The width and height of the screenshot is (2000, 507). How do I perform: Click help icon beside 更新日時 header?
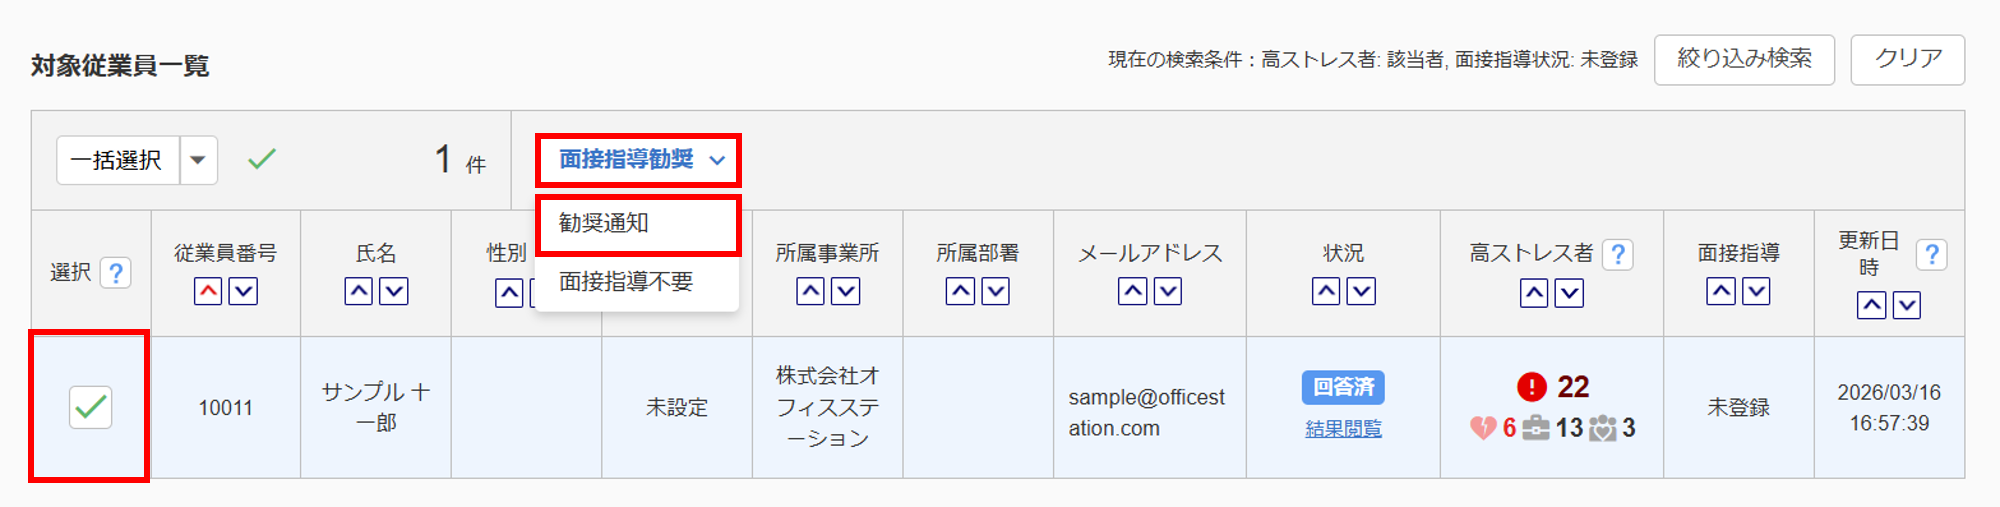(x=1931, y=254)
